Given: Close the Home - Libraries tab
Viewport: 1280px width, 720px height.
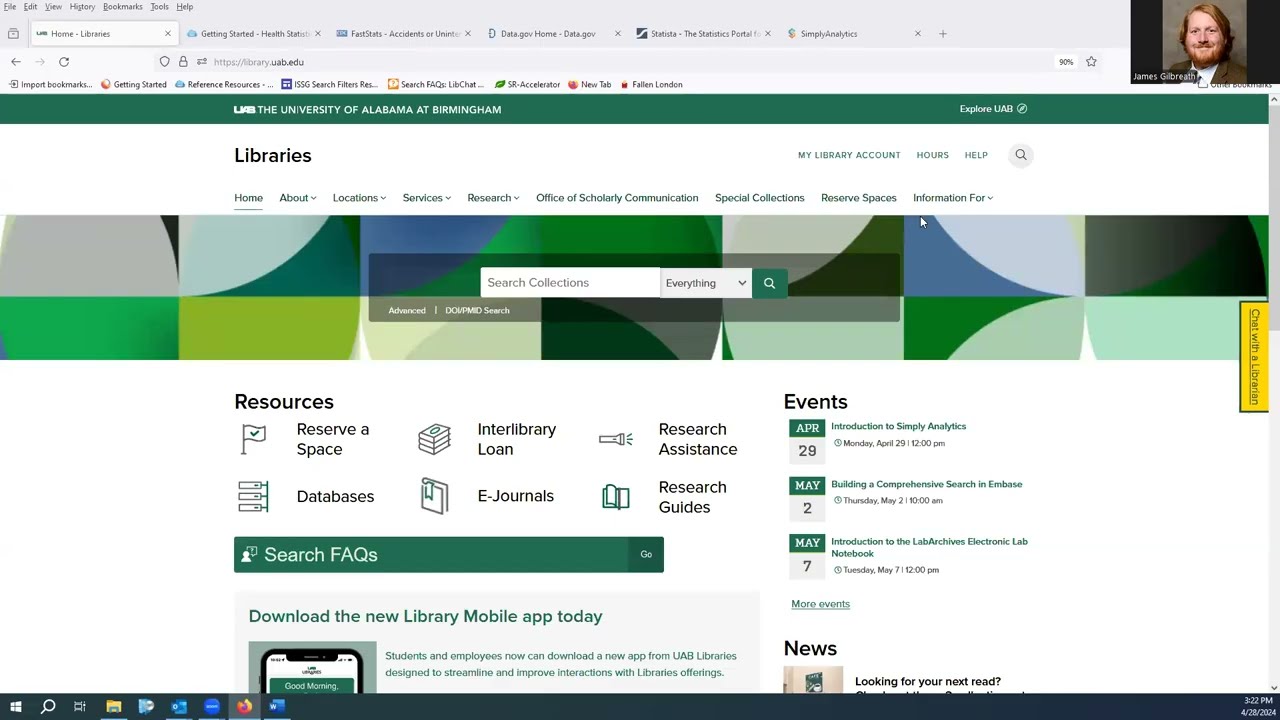Looking at the screenshot, I should [168, 34].
